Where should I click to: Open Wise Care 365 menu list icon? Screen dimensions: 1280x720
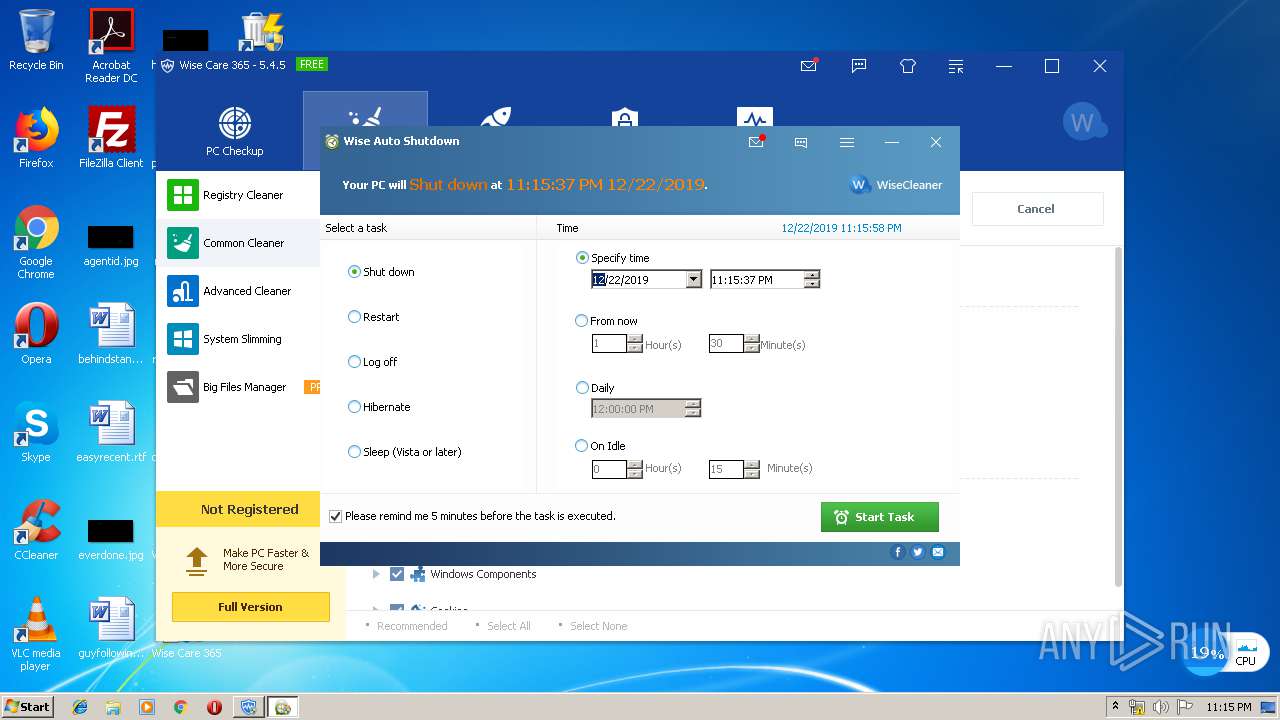click(956, 66)
